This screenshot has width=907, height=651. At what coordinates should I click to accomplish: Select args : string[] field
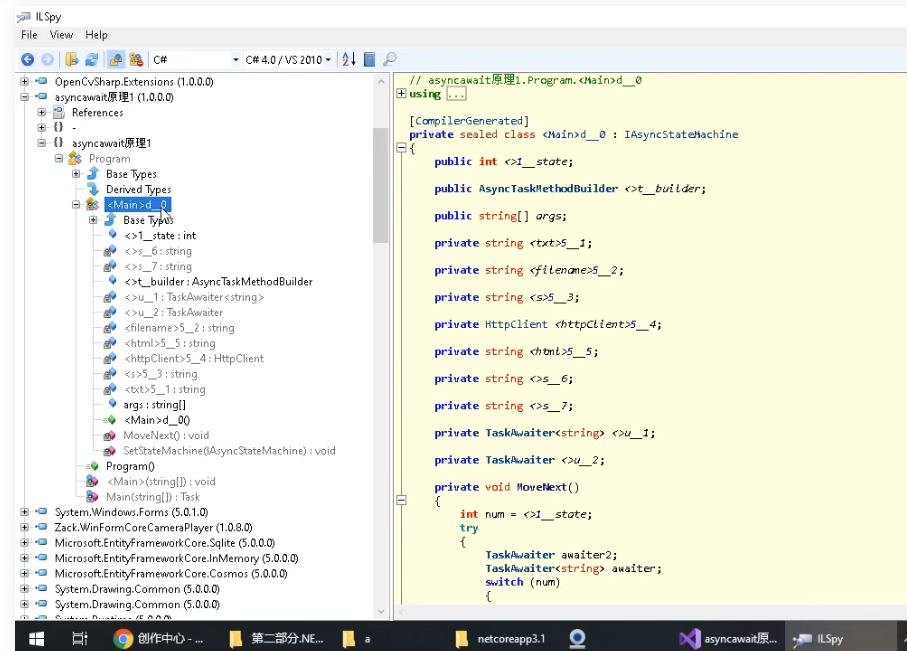click(x=154, y=404)
